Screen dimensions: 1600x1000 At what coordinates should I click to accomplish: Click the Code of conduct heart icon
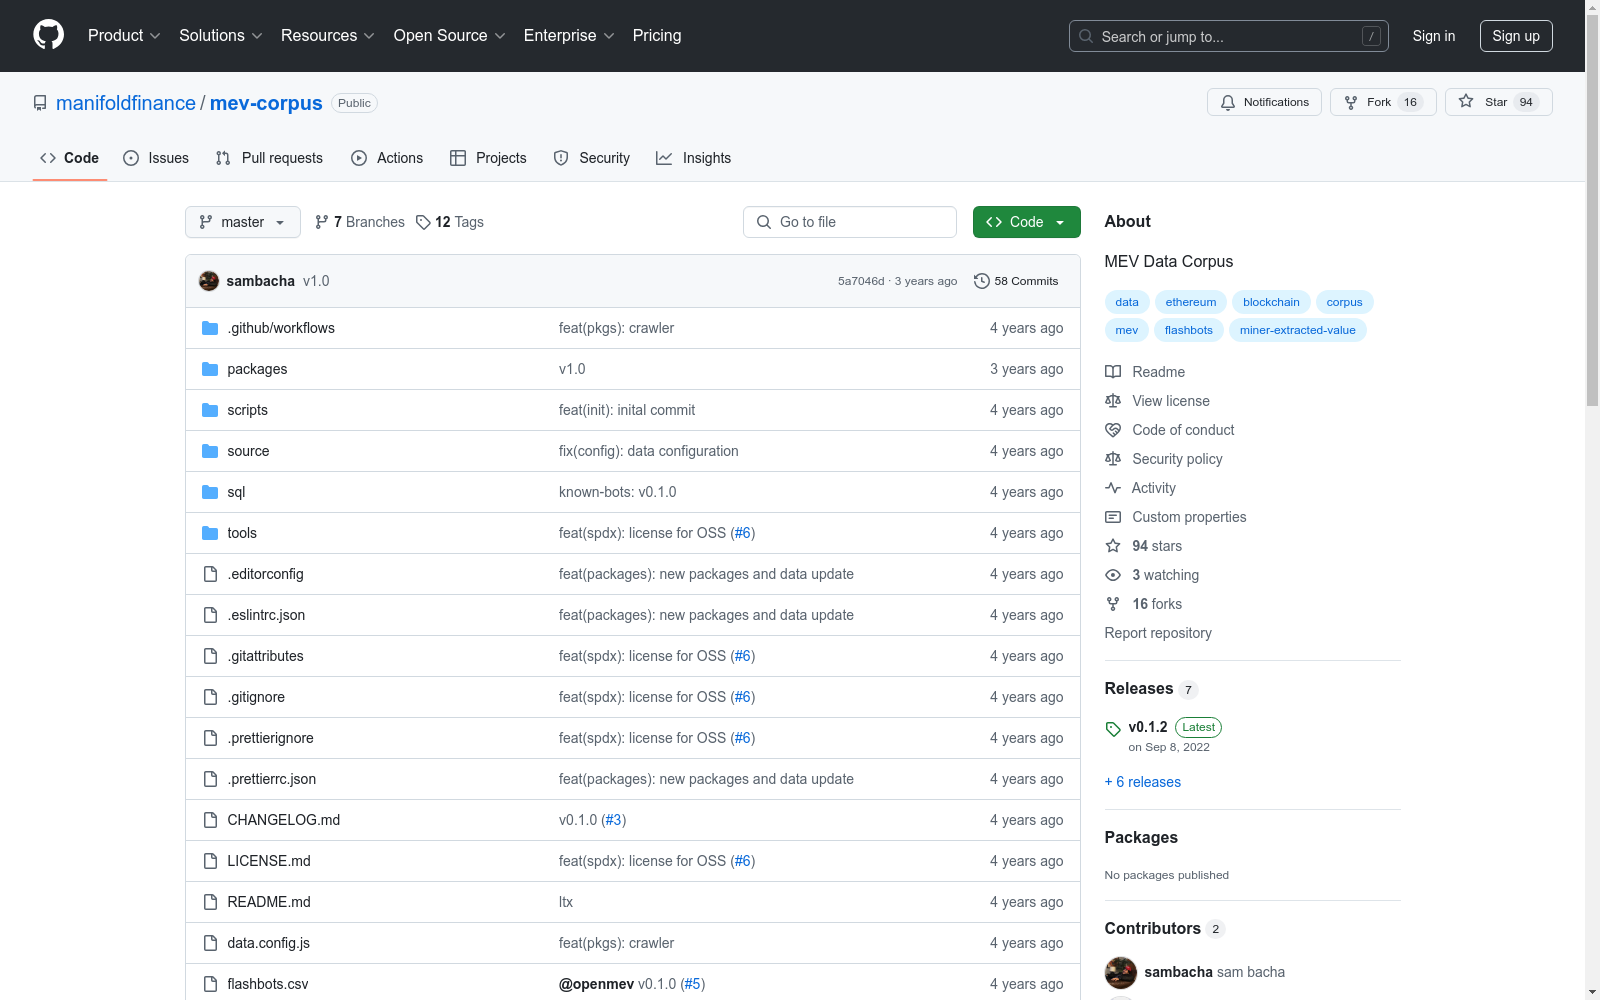[1113, 430]
